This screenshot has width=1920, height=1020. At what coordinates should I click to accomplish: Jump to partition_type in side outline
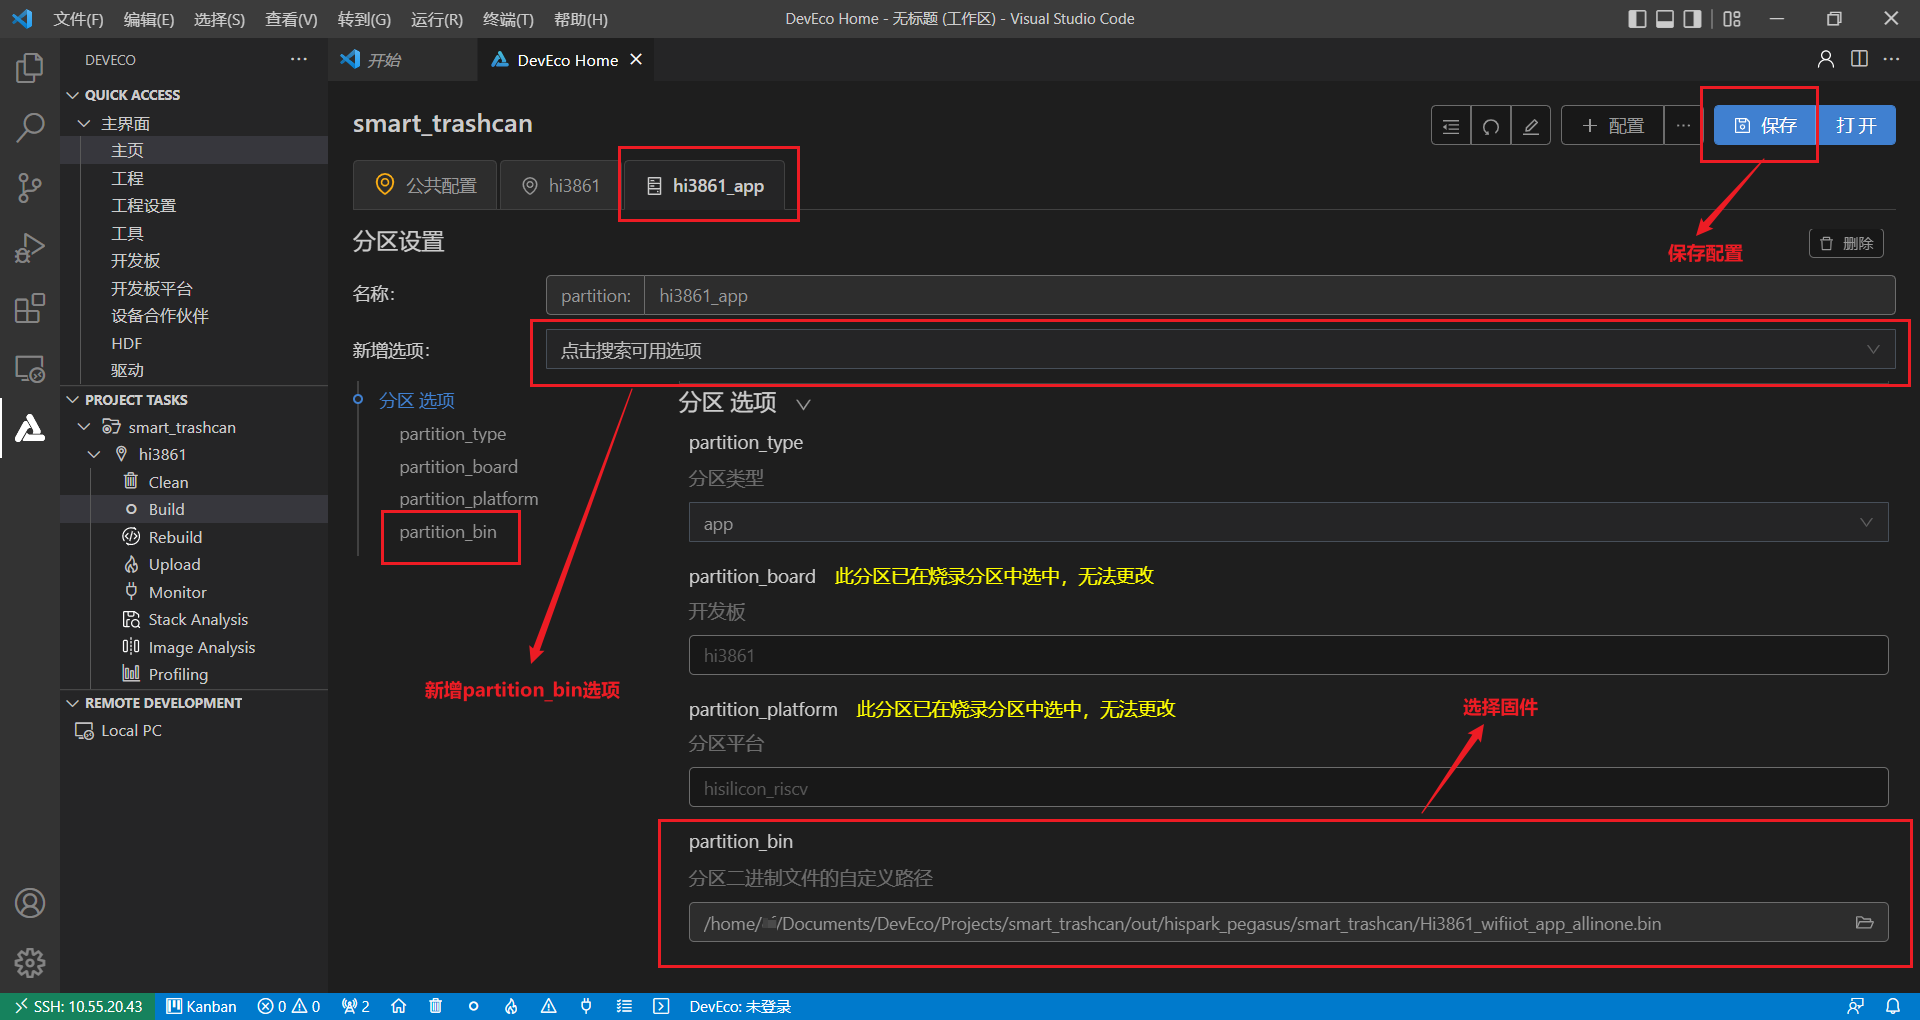pos(453,434)
